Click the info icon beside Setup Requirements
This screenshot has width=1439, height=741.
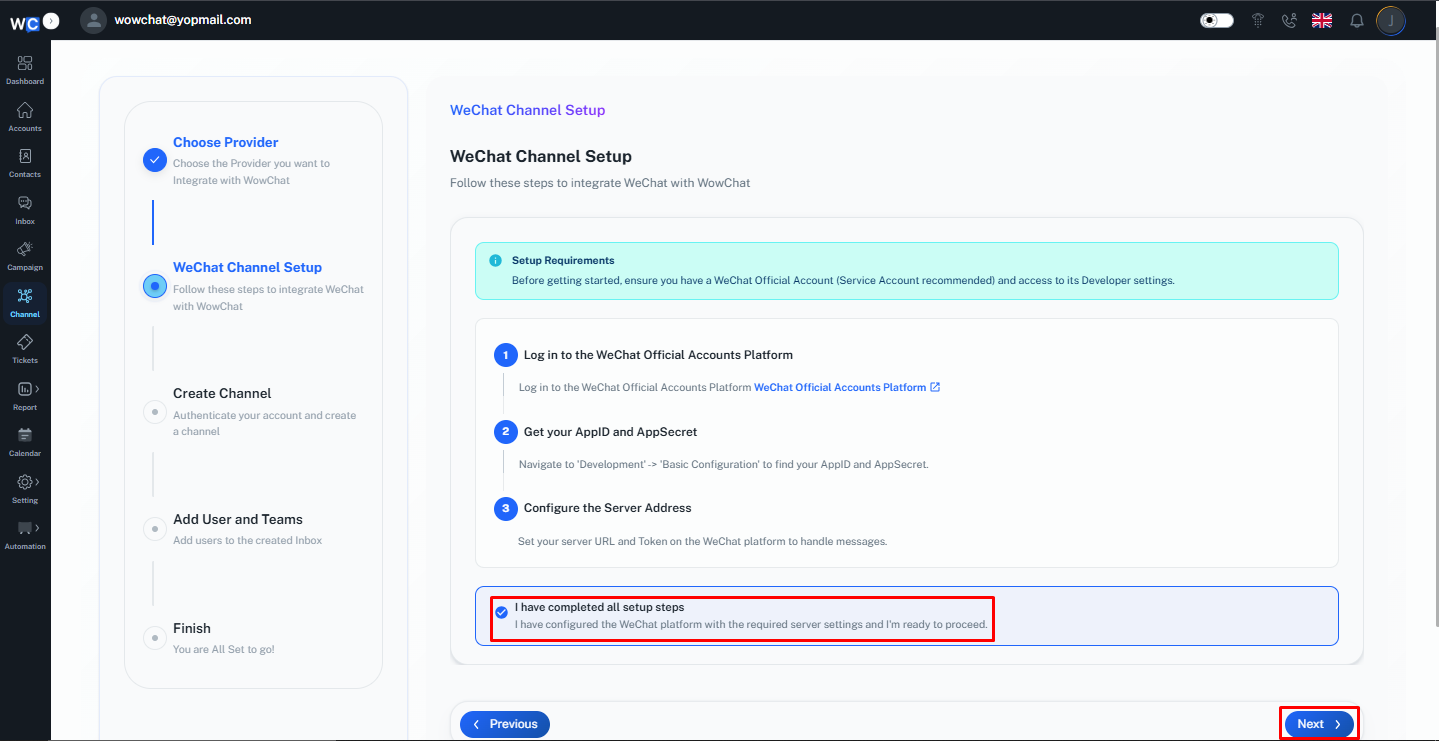pyautogui.click(x=495, y=261)
